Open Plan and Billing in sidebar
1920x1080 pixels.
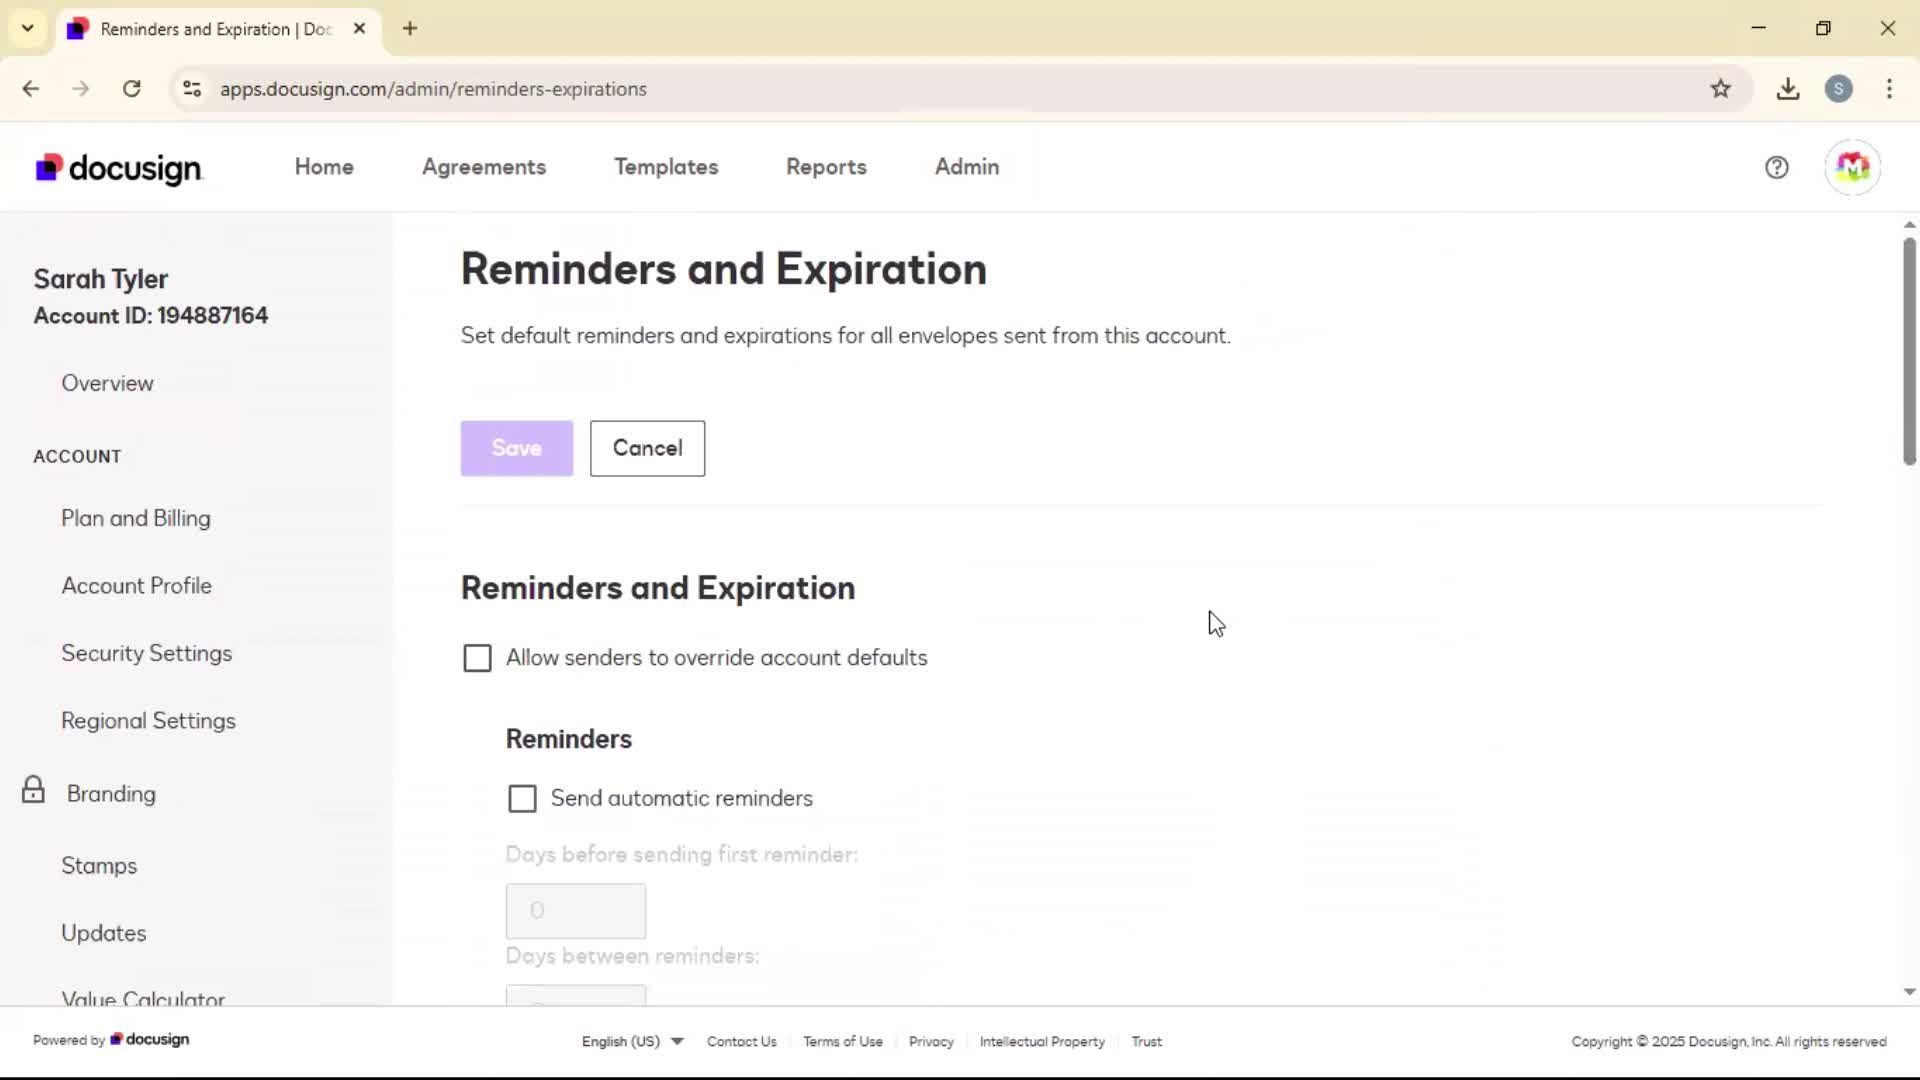tap(136, 518)
